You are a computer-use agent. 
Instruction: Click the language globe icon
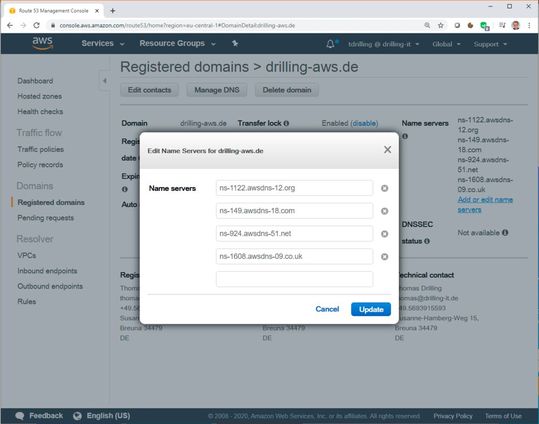pos(77,416)
